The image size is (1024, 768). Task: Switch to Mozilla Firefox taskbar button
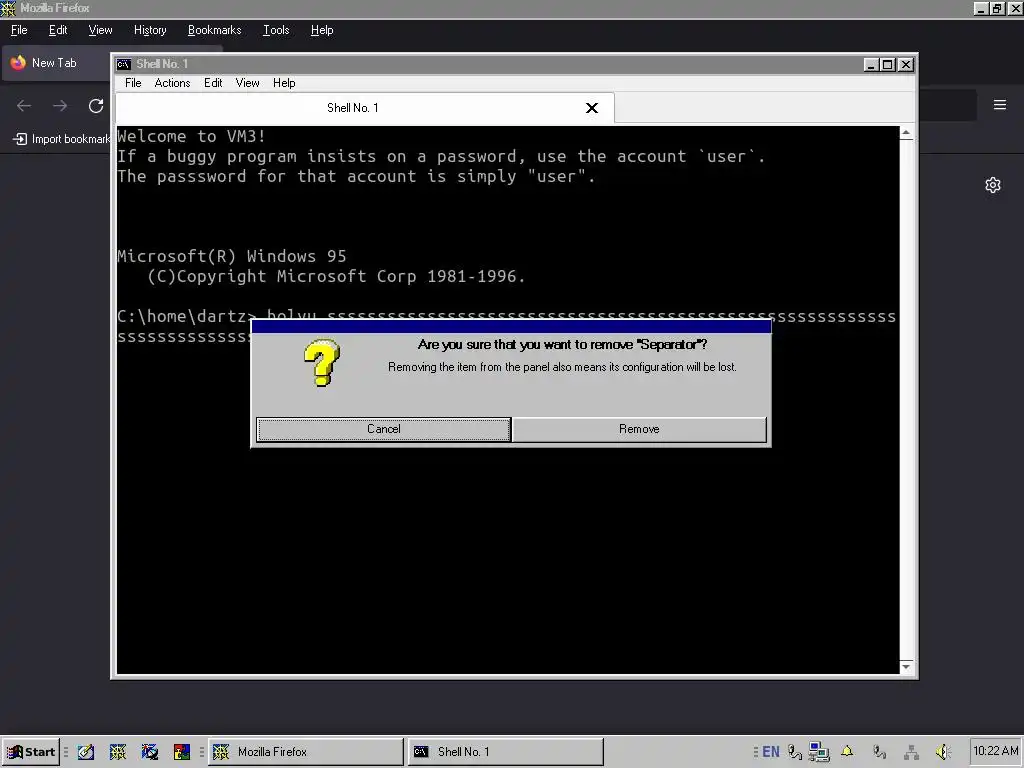[x=306, y=752]
